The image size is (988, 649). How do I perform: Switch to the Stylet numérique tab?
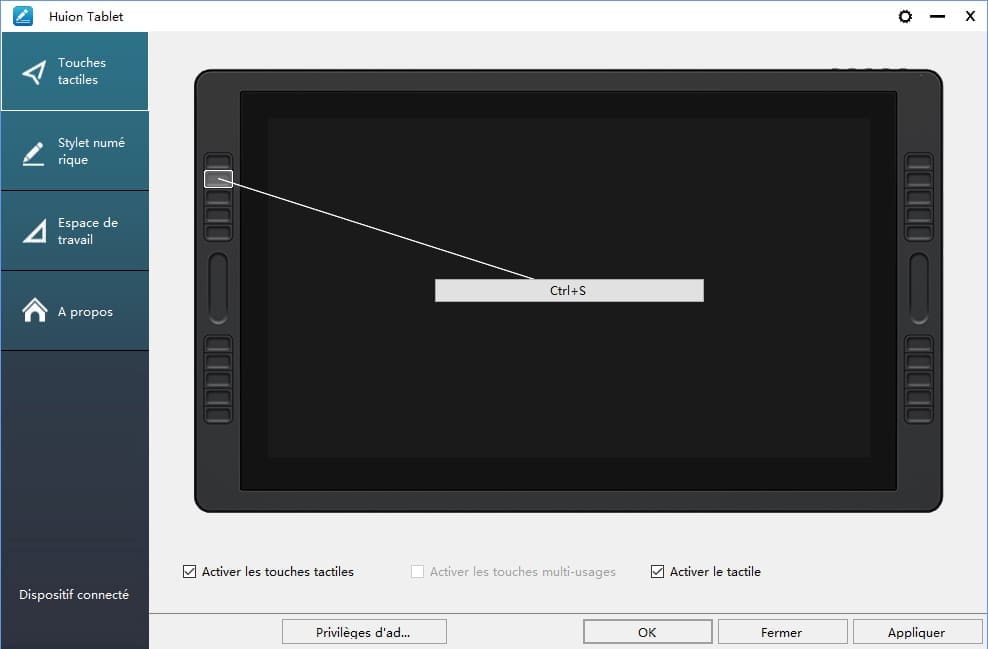[x=75, y=151]
